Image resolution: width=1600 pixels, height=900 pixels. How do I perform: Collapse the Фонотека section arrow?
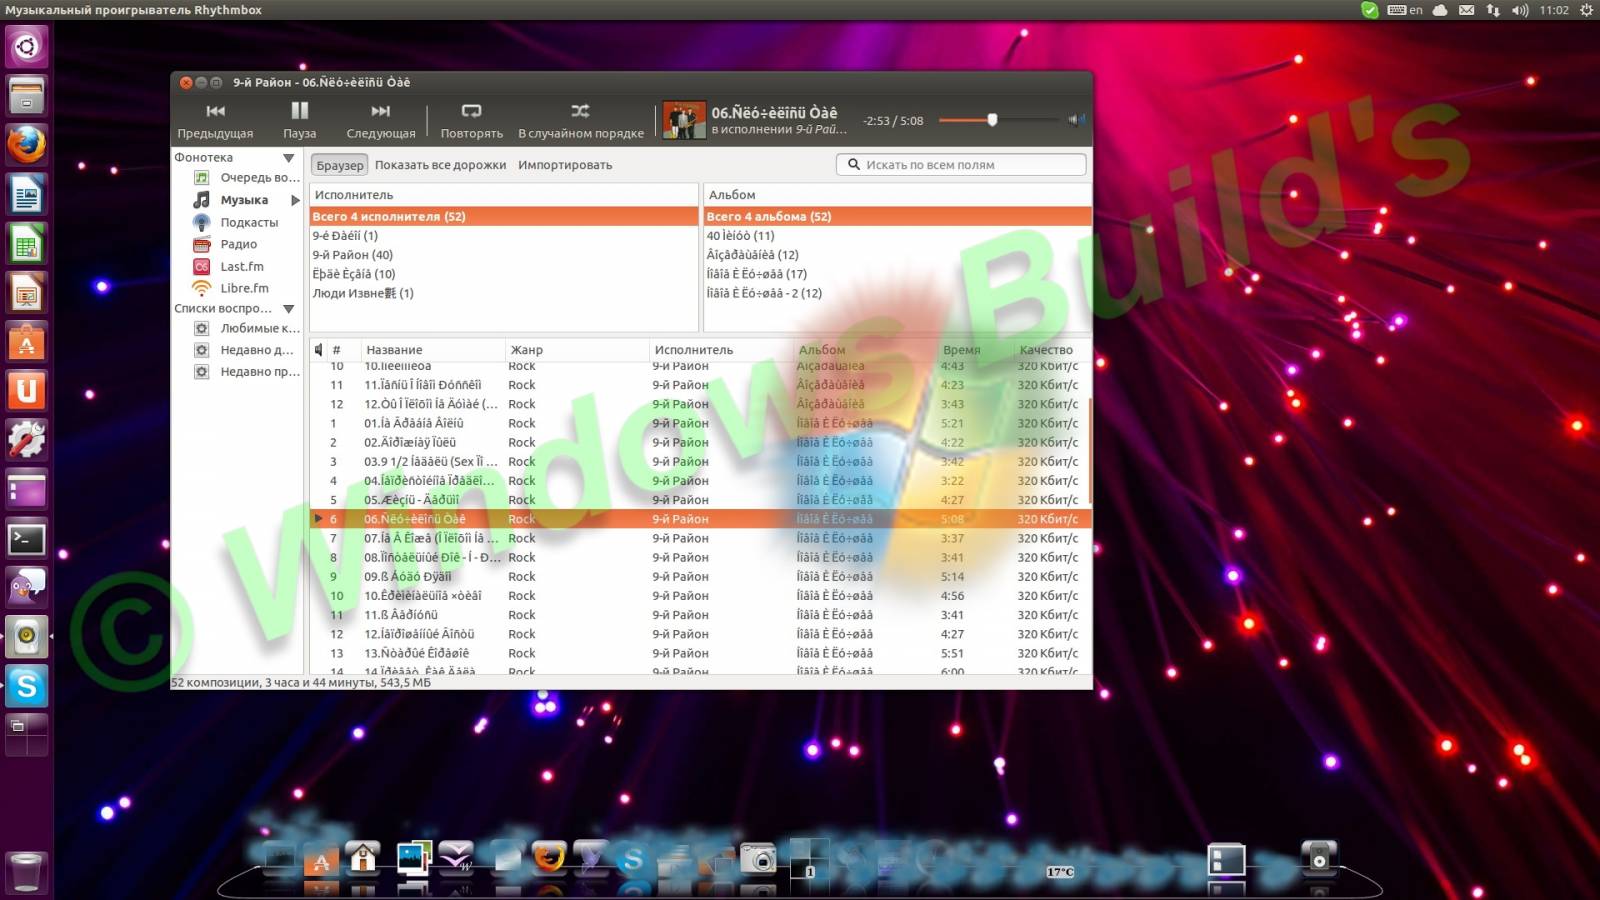pyautogui.click(x=289, y=158)
